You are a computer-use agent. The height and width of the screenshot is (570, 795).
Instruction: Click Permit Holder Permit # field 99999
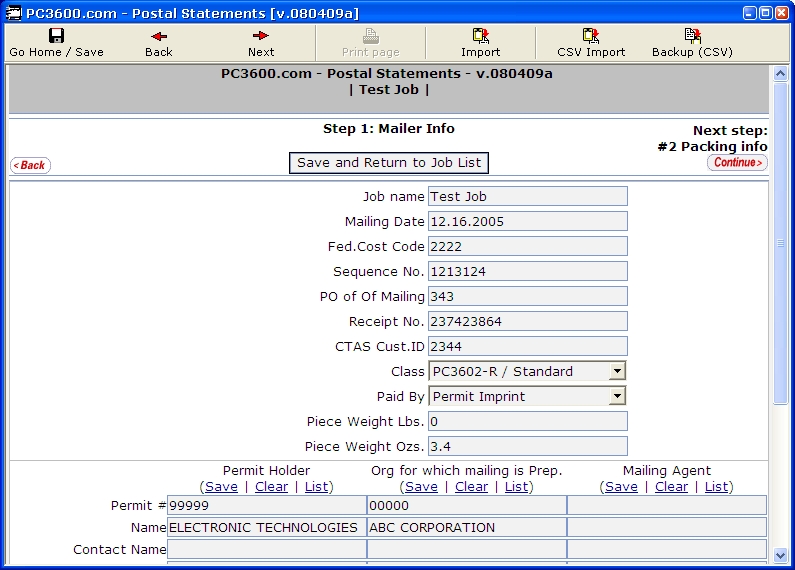267,505
